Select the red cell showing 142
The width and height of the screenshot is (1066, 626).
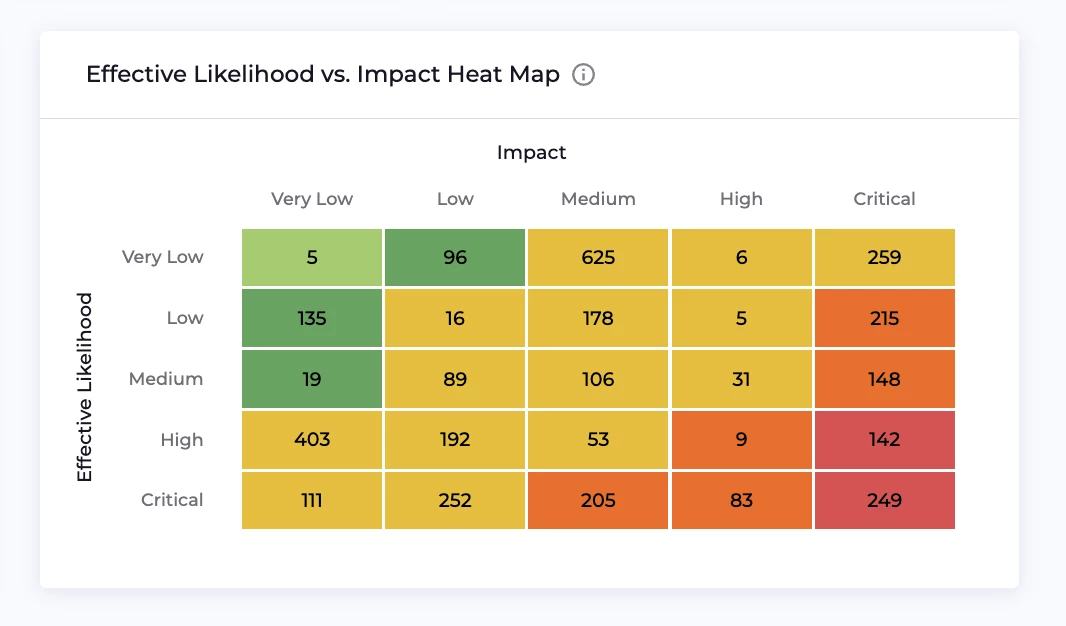(884, 440)
